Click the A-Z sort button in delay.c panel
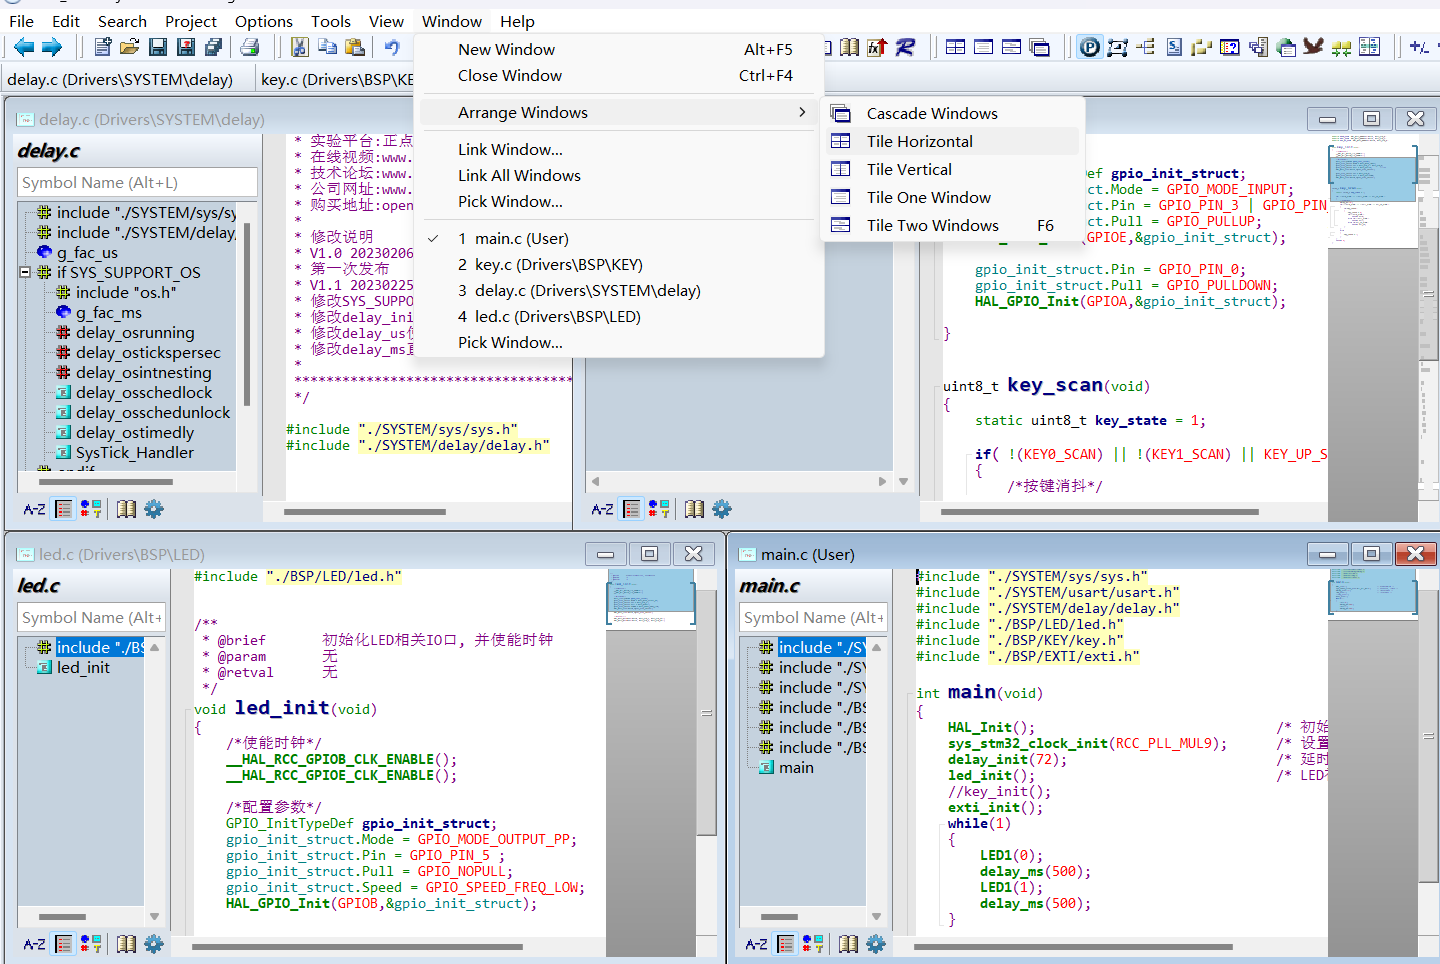The image size is (1440, 964). click(x=34, y=509)
